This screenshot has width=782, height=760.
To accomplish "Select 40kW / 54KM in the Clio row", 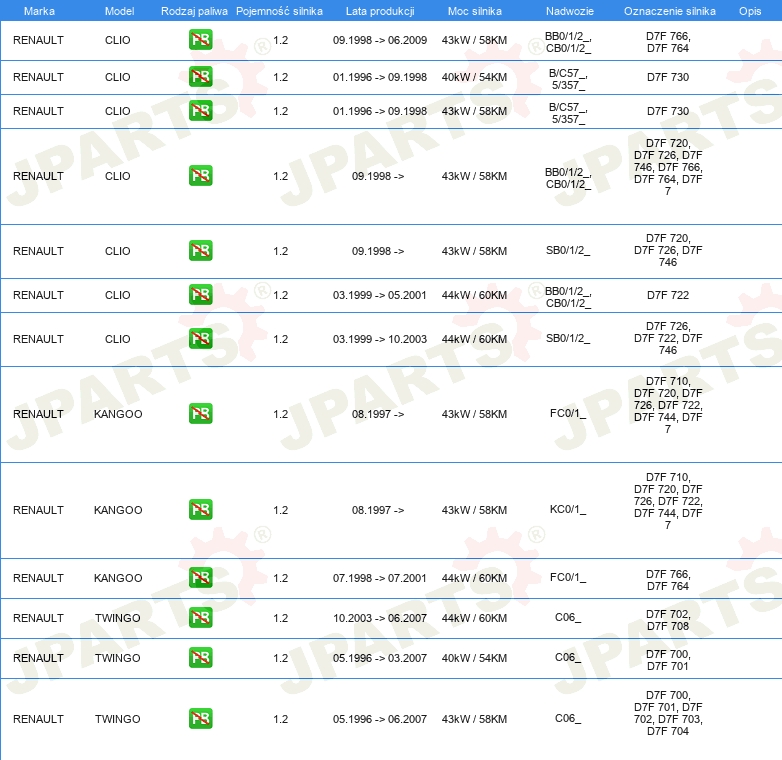I will coord(474,77).
